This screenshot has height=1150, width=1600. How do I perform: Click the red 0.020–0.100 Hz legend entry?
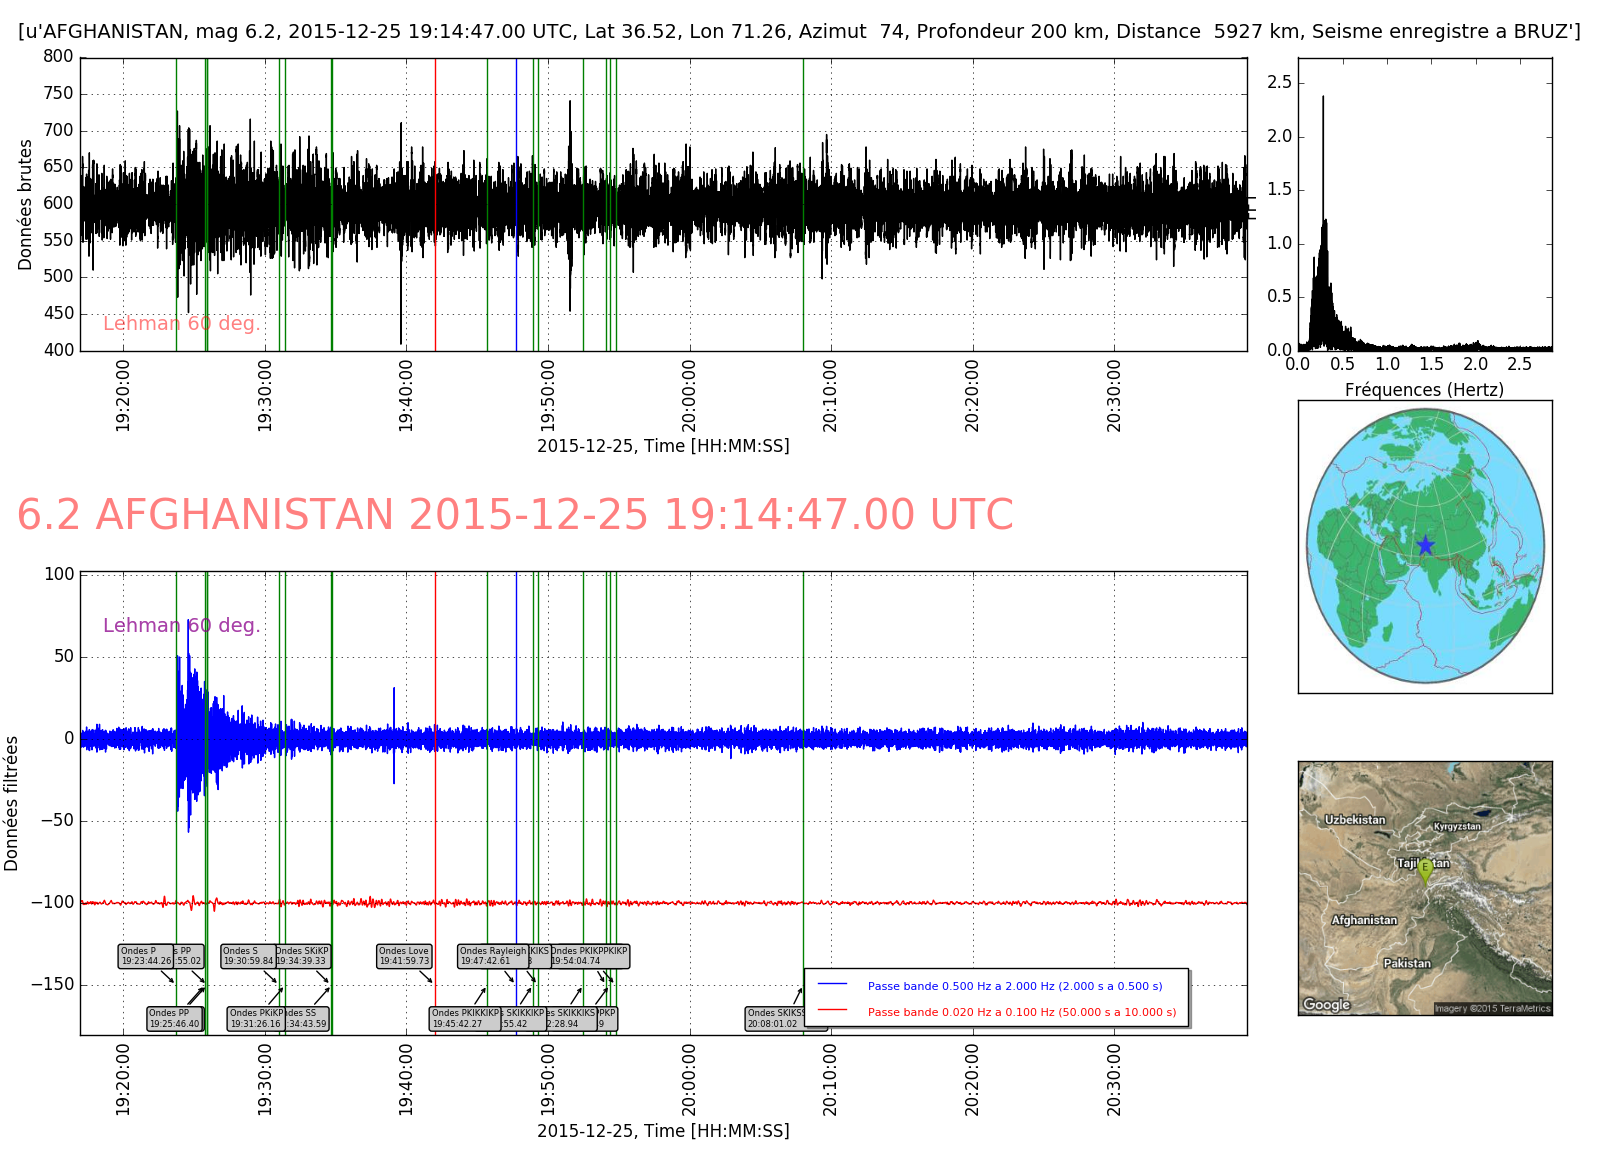coord(1021,1012)
